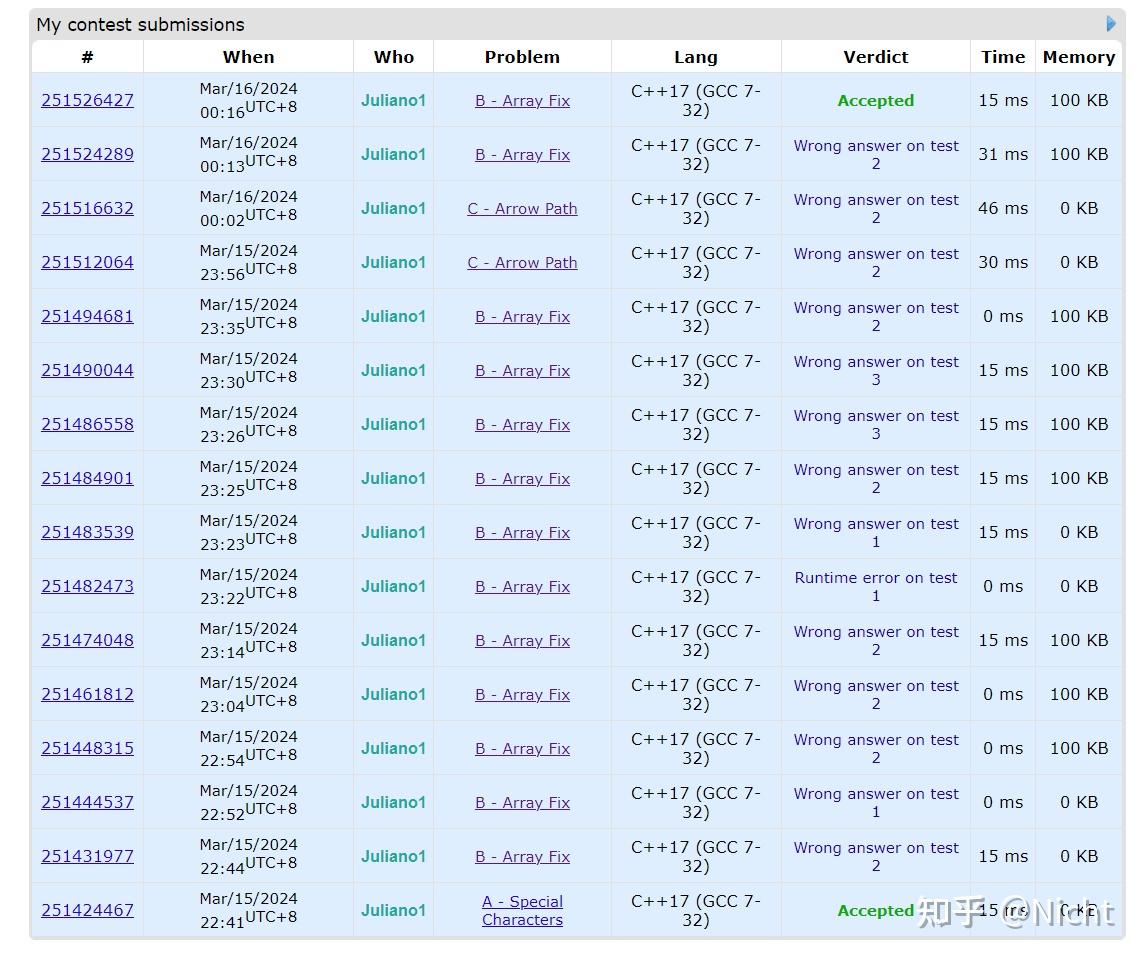Select the Accepted verdict on submission 251424467
This screenshot has width=1142, height=959.
(875, 910)
